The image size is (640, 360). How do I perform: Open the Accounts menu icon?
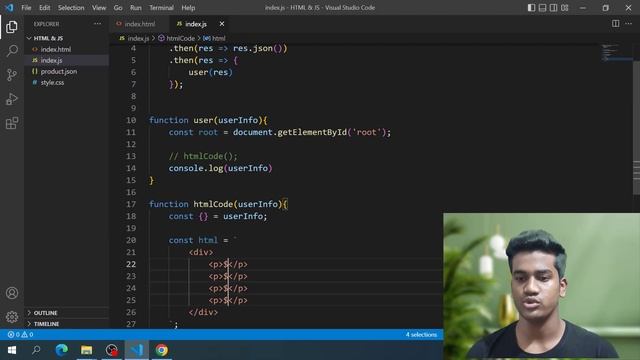click(x=12, y=293)
